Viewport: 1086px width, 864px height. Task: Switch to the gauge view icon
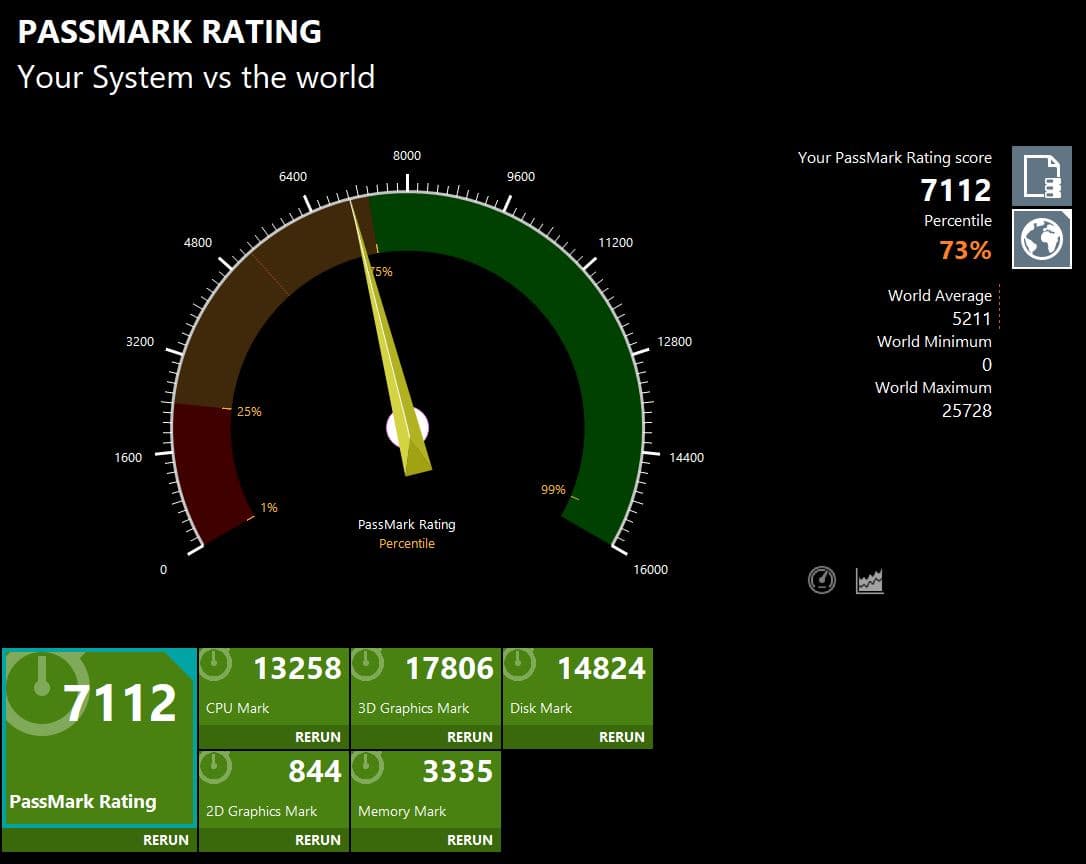coord(822,580)
